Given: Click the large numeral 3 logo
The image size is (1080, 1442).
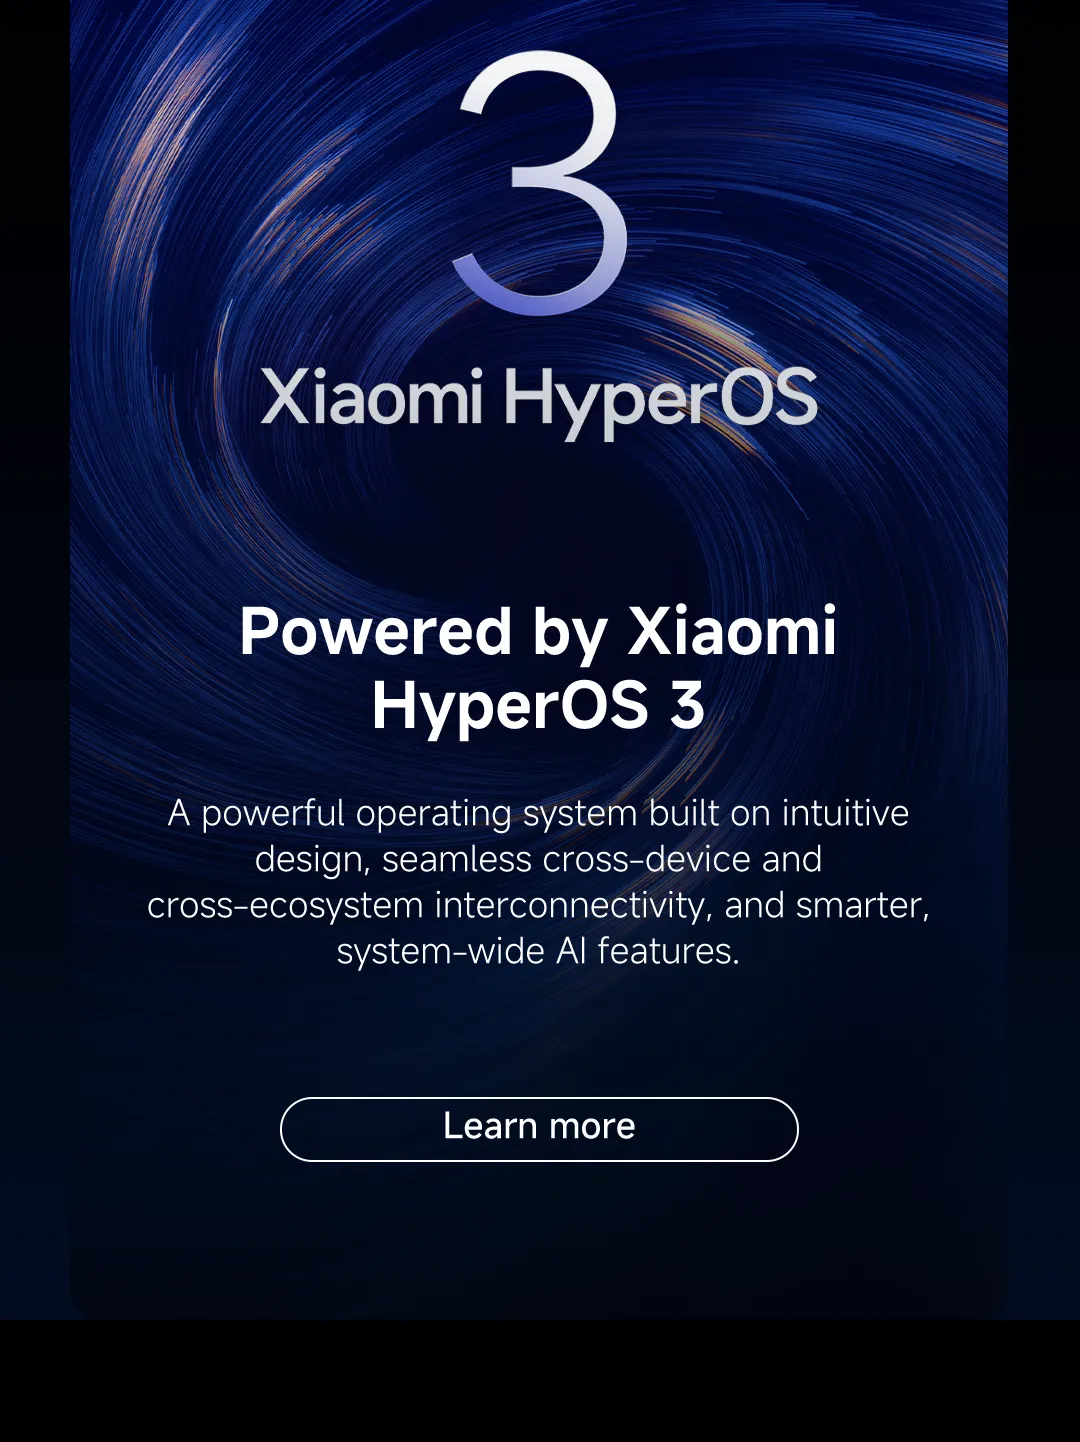Looking at the screenshot, I should [x=541, y=182].
